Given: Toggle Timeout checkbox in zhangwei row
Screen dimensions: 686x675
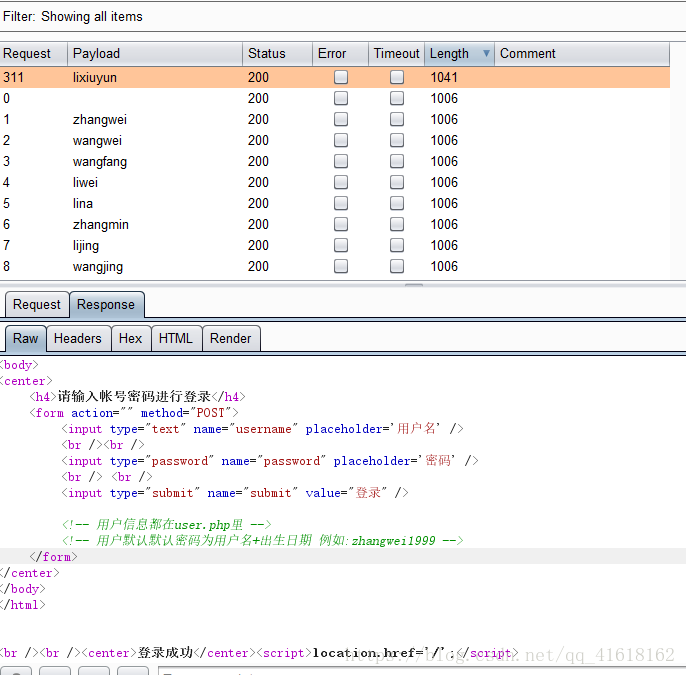Looking at the screenshot, I should (397, 119).
